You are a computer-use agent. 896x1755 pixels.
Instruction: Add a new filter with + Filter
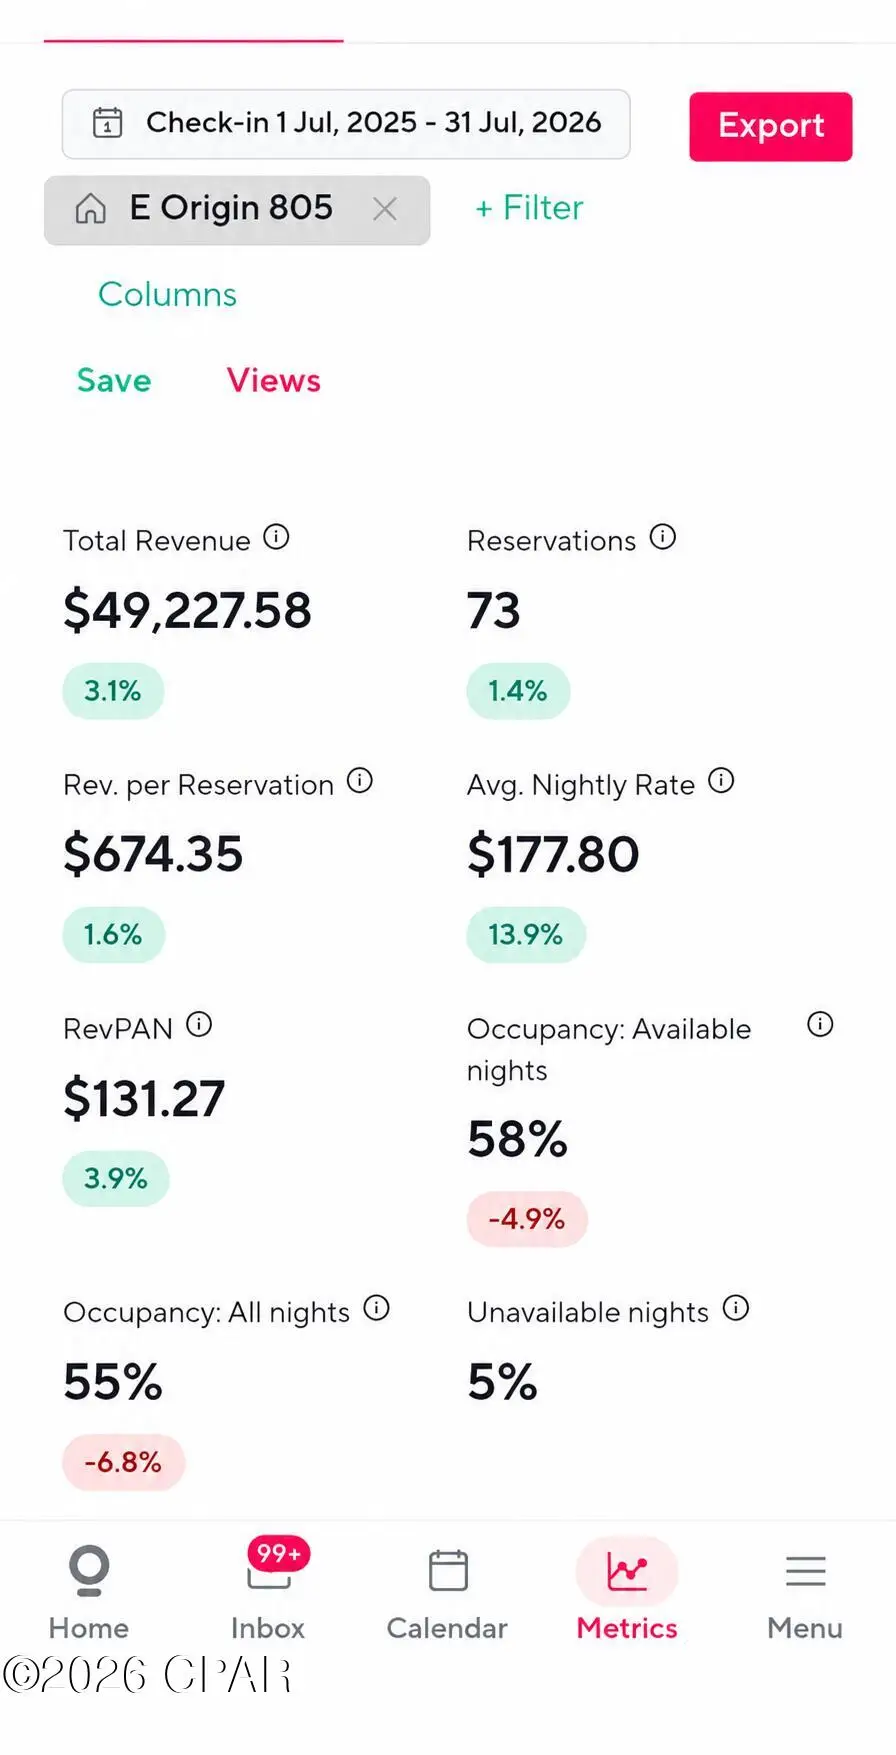coord(529,208)
